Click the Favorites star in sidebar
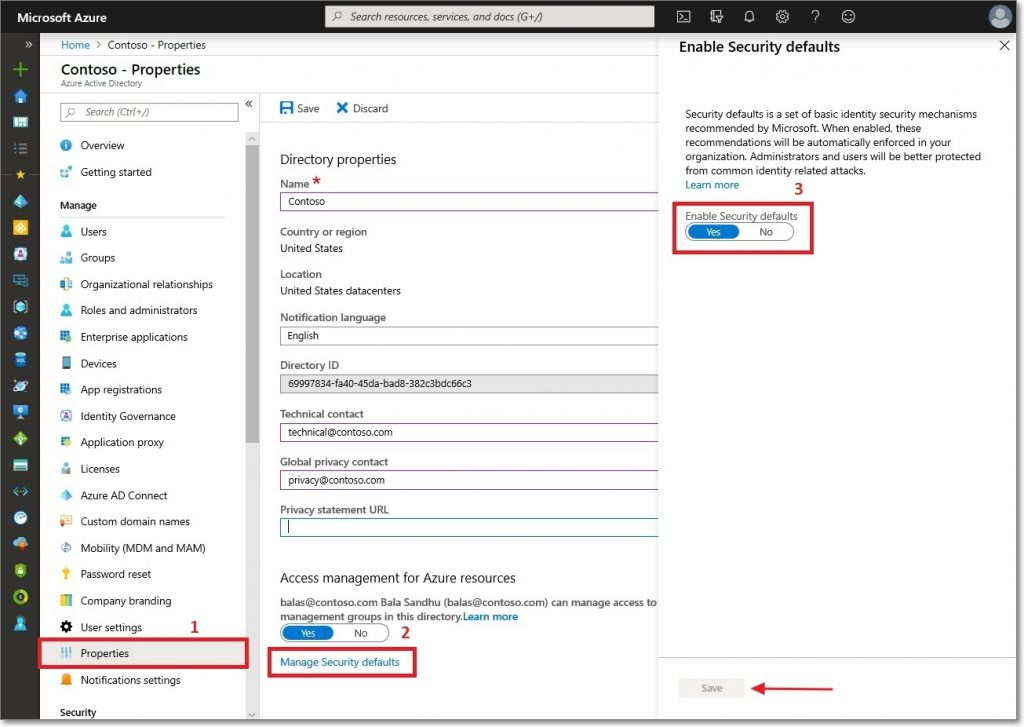The width and height of the screenshot is (1024, 727). [20, 174]
